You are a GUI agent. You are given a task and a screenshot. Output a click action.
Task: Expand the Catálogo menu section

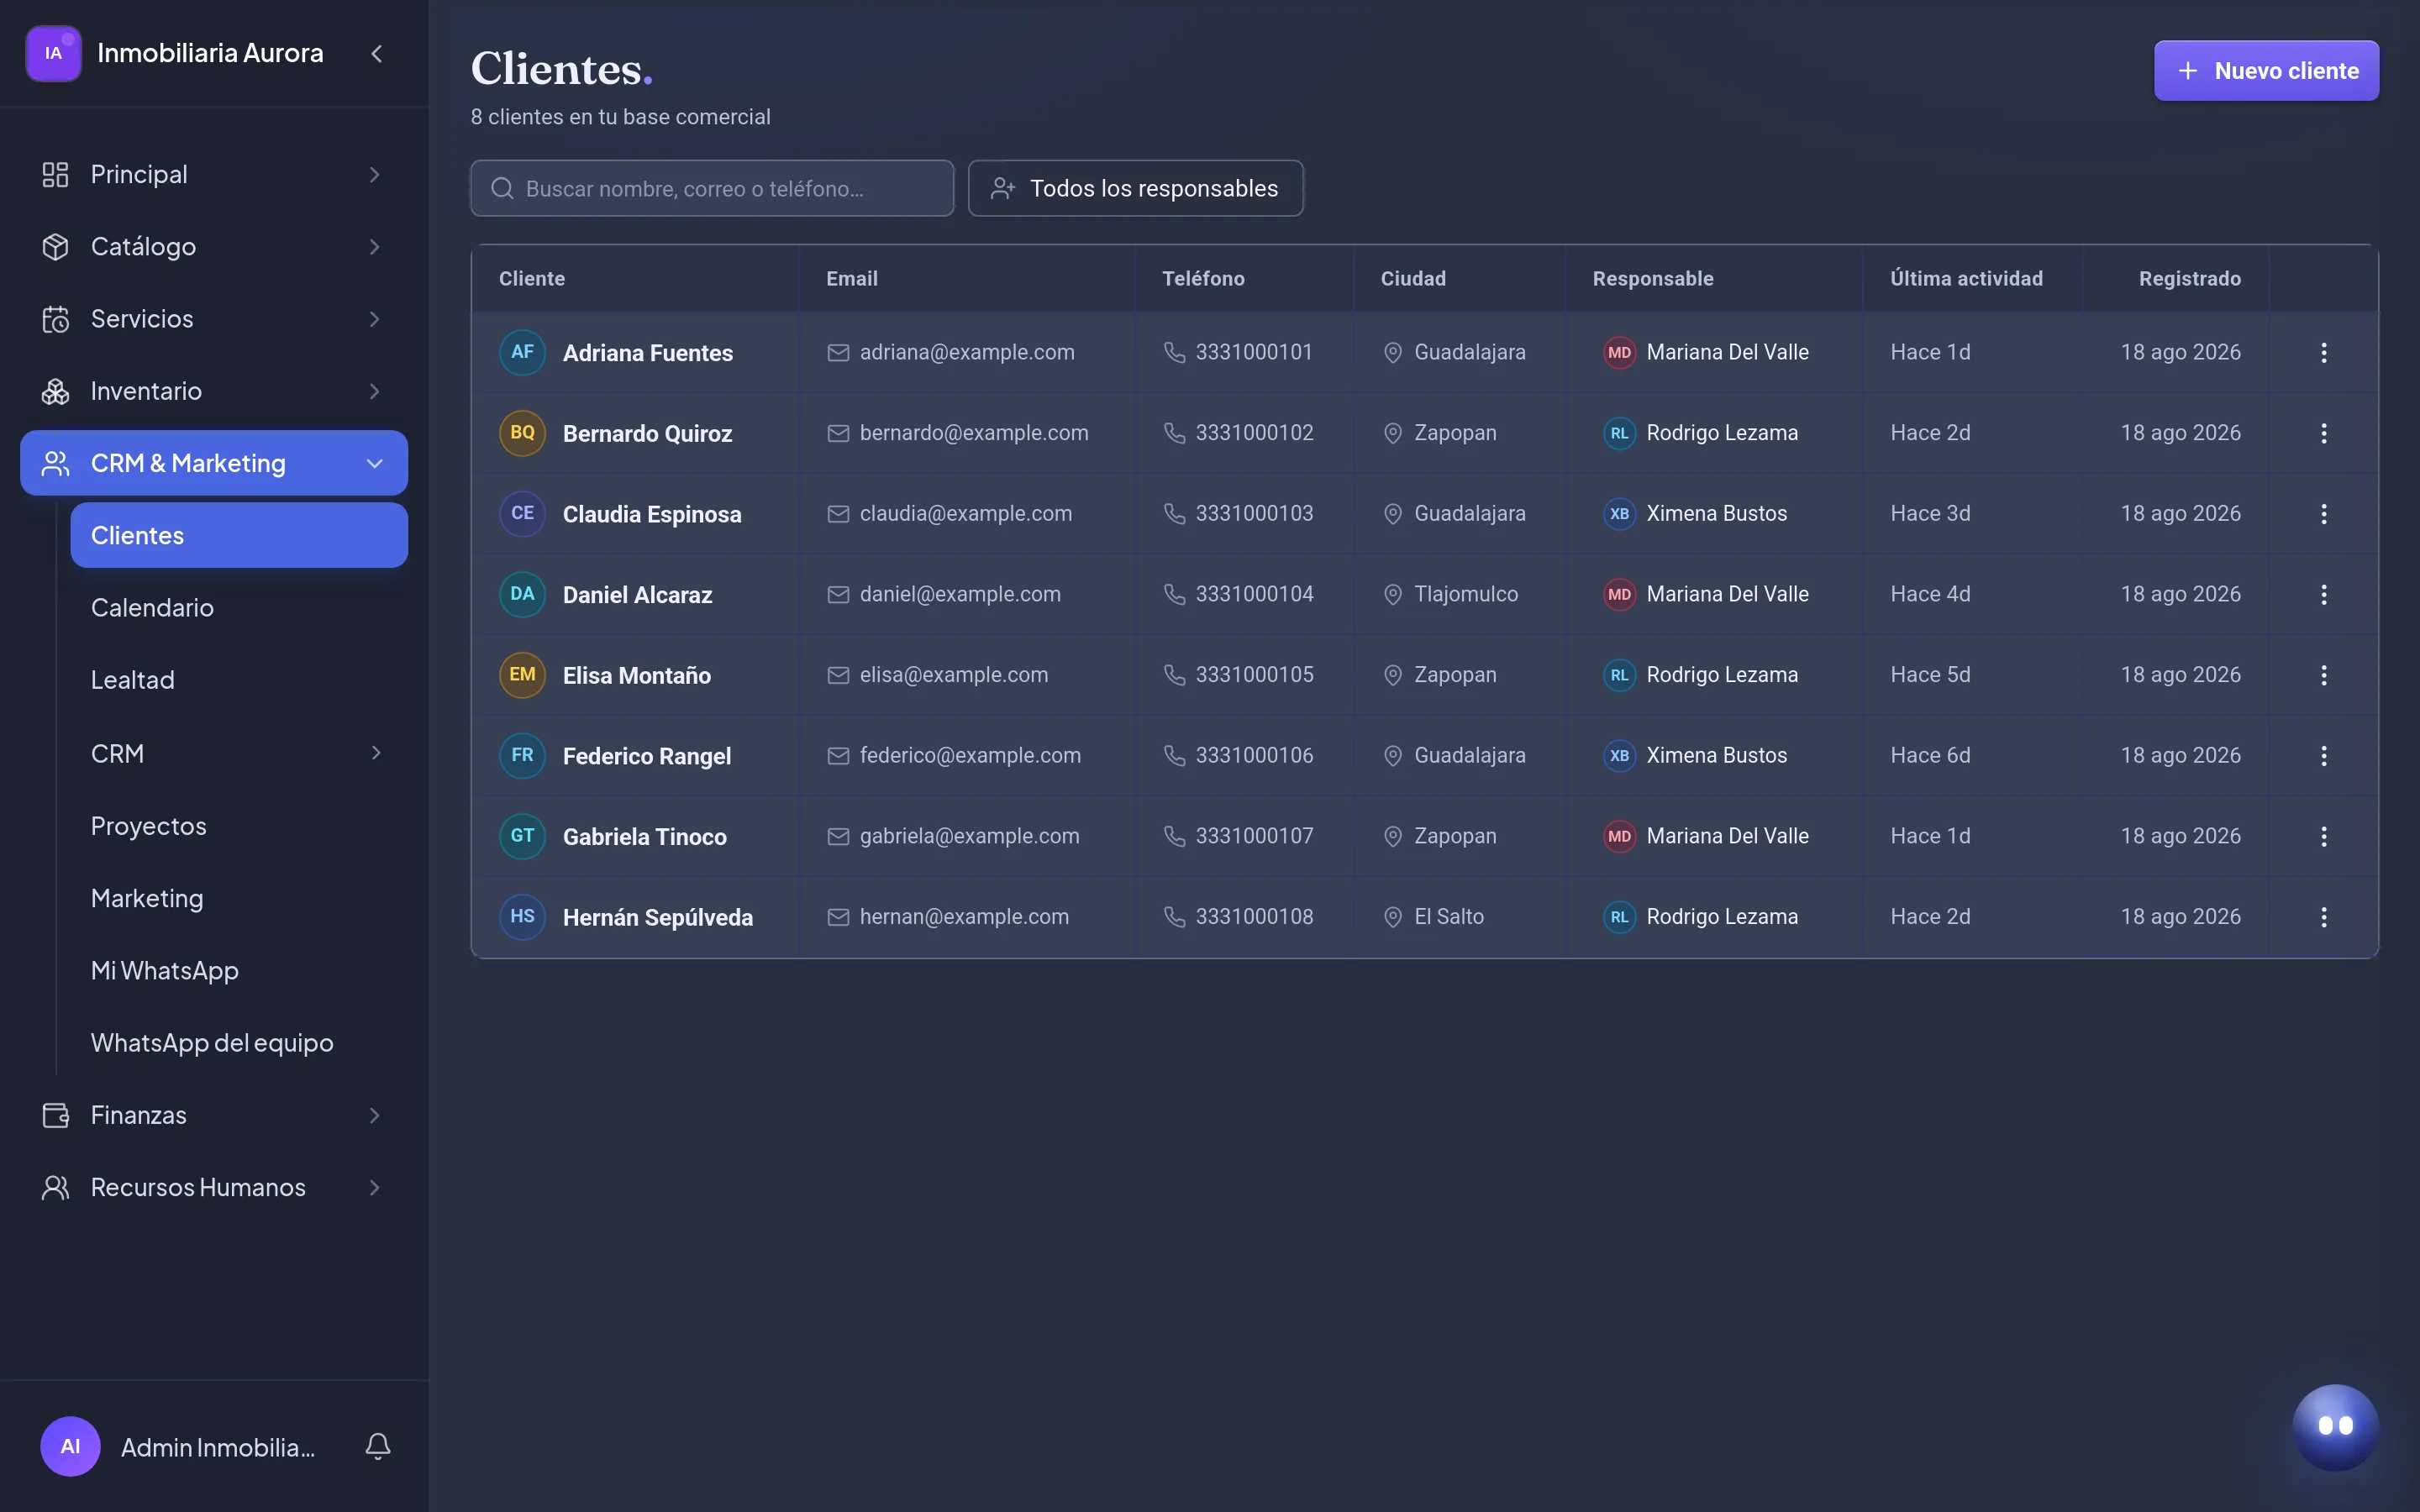pyautogui.click(x=214, y=246)
